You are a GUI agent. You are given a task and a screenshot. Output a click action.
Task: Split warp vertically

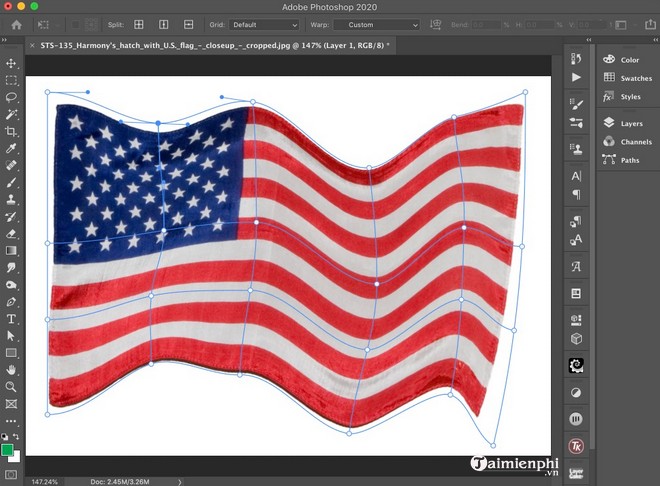164,25
